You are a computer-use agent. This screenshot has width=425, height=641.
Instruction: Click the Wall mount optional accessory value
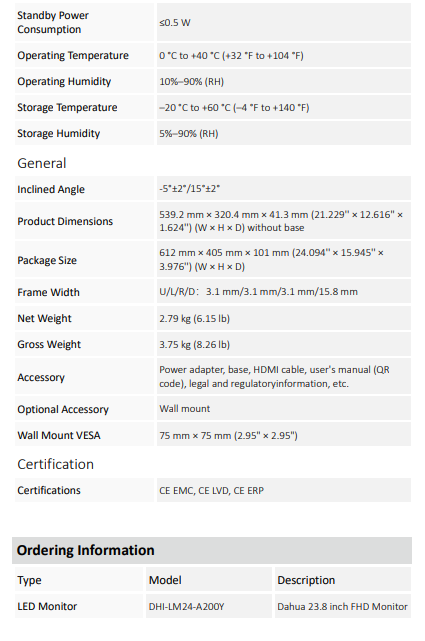click(x=185, y=409)
